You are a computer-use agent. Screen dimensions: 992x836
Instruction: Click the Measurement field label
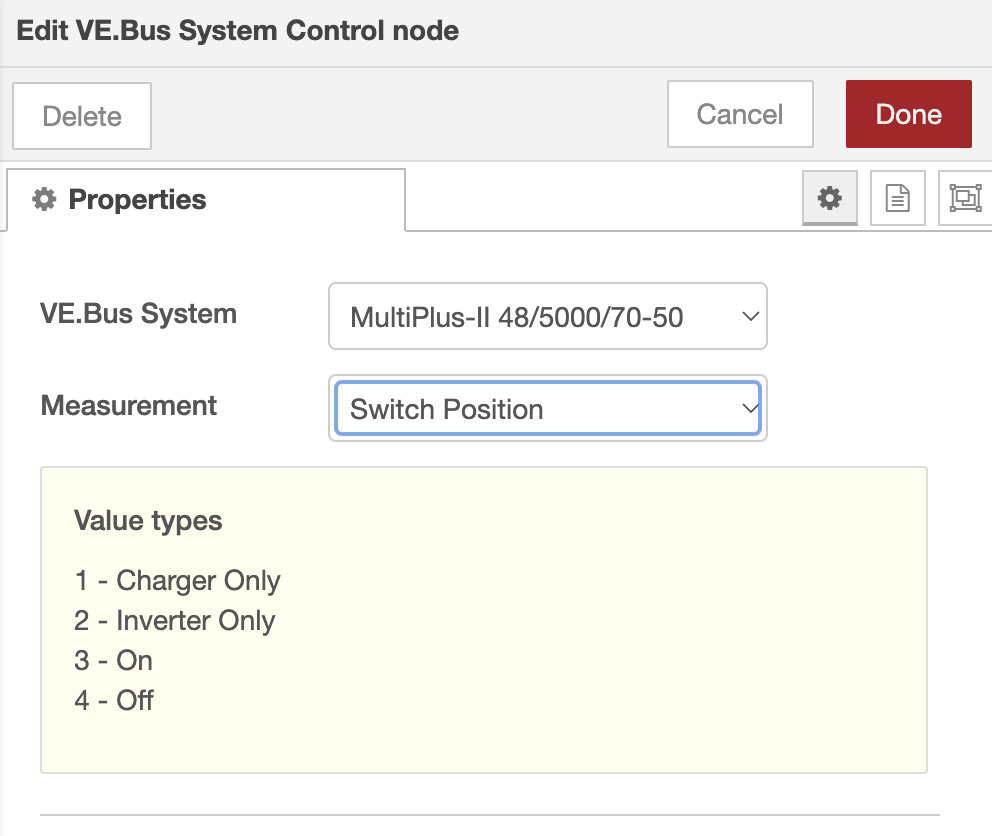click(128, 406)
